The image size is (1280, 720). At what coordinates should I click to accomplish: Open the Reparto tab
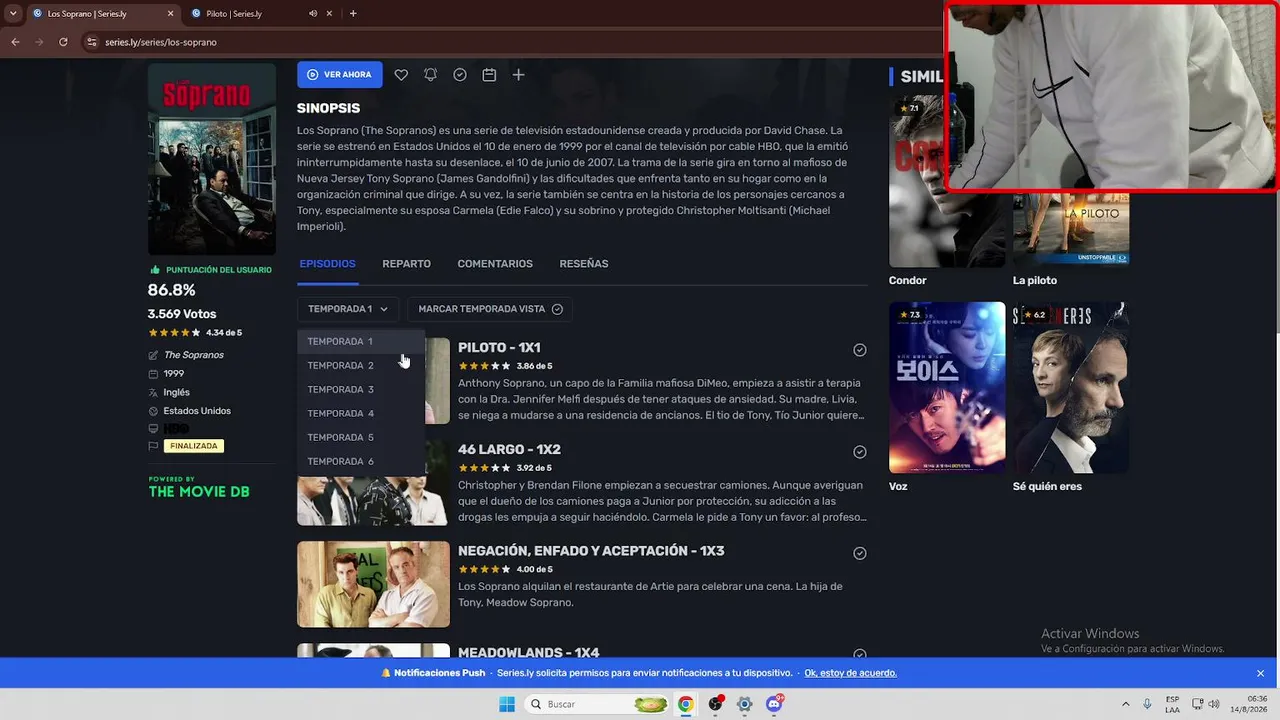click(406, 264)
